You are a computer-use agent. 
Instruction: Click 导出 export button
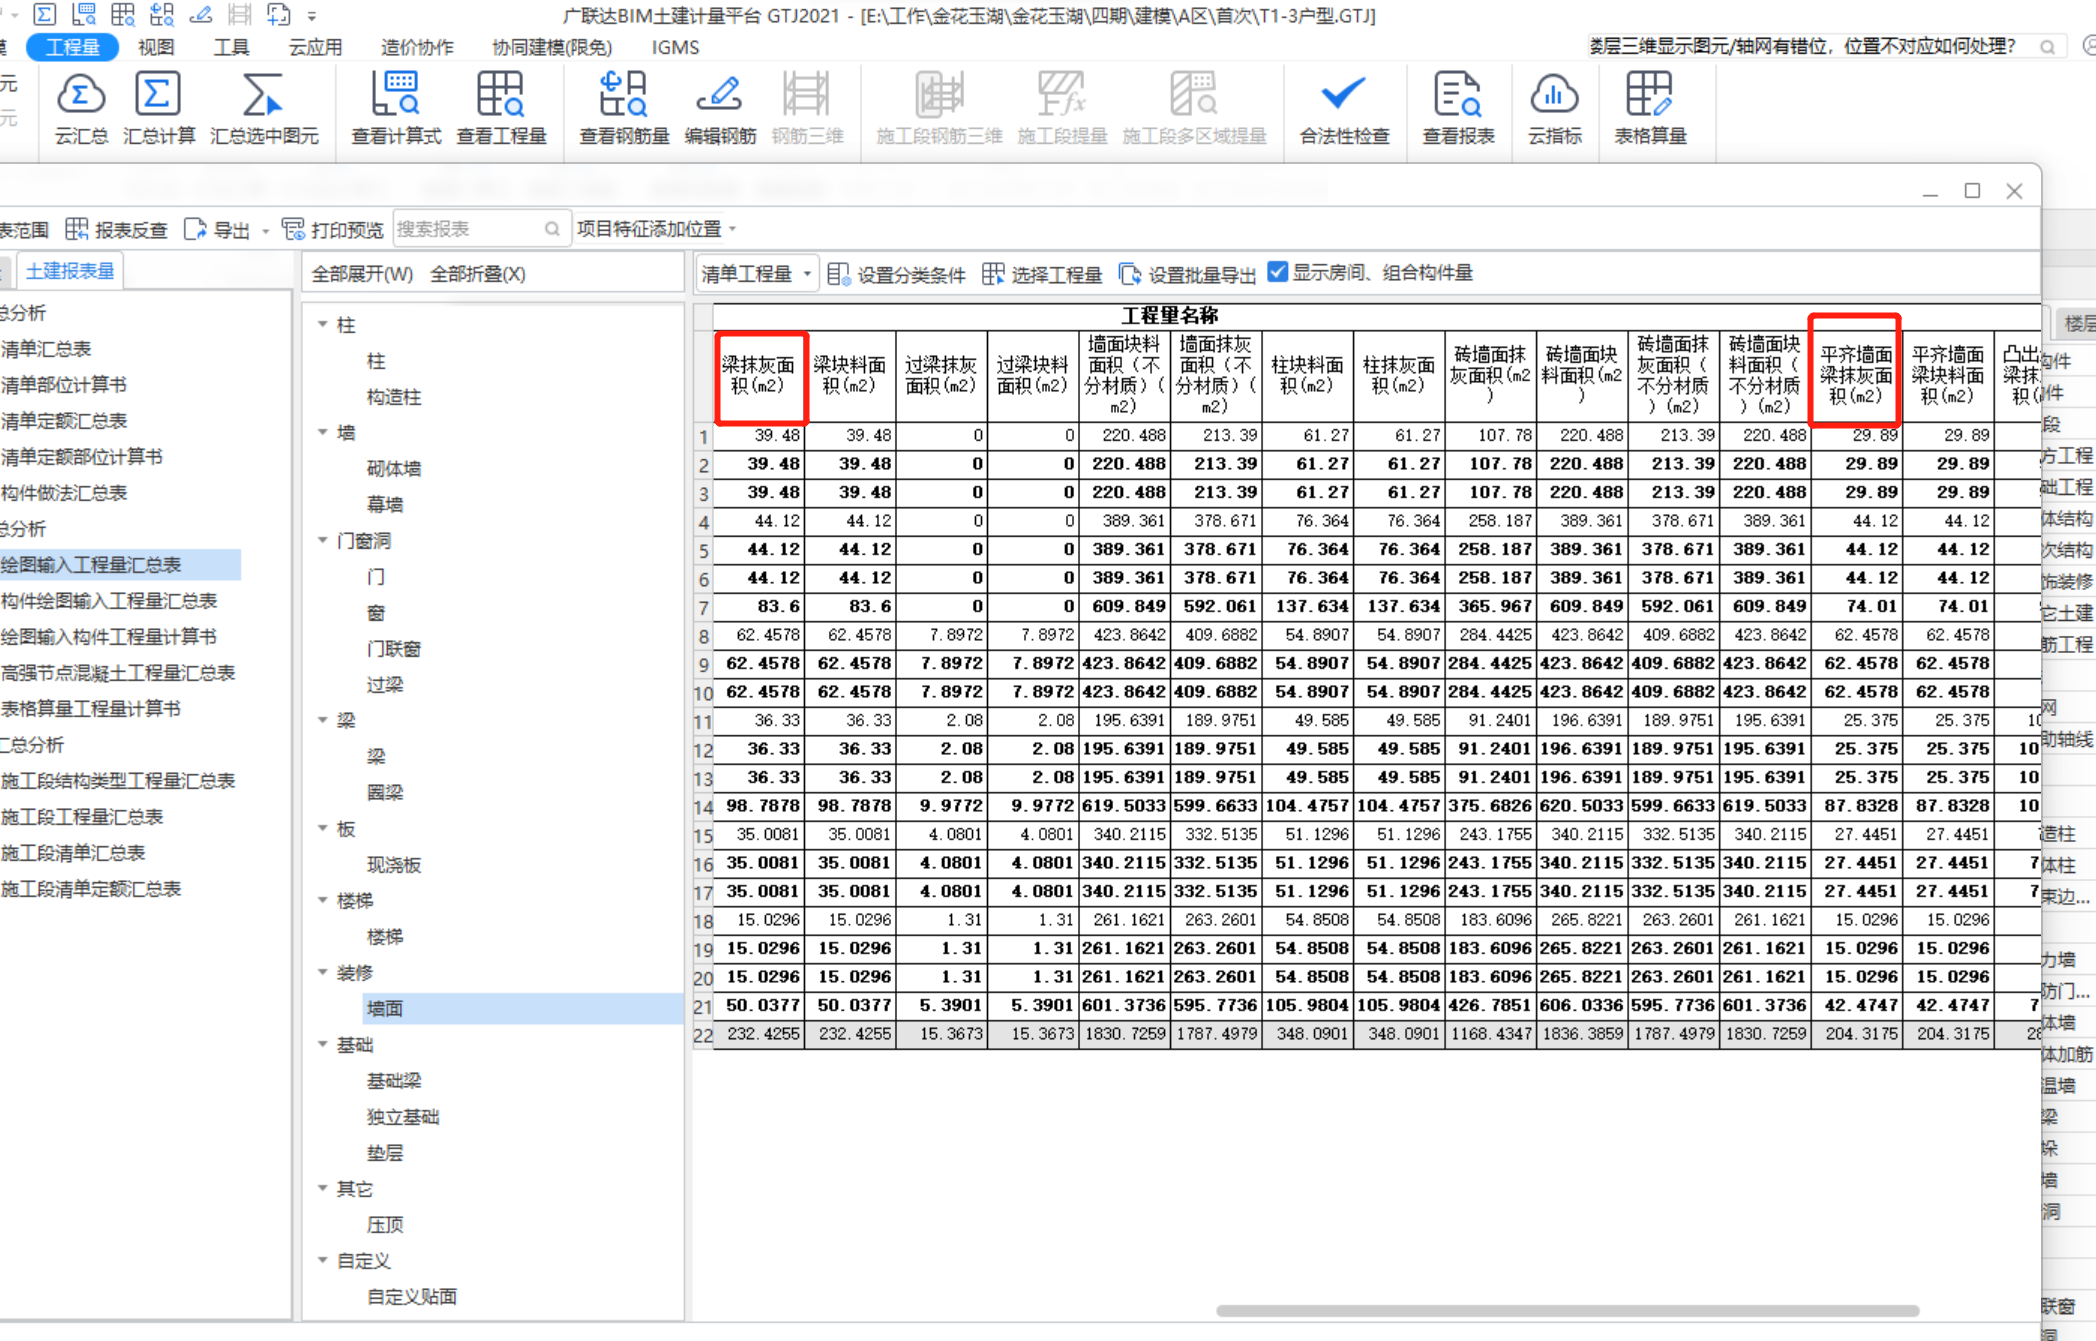tap(218, 230)
